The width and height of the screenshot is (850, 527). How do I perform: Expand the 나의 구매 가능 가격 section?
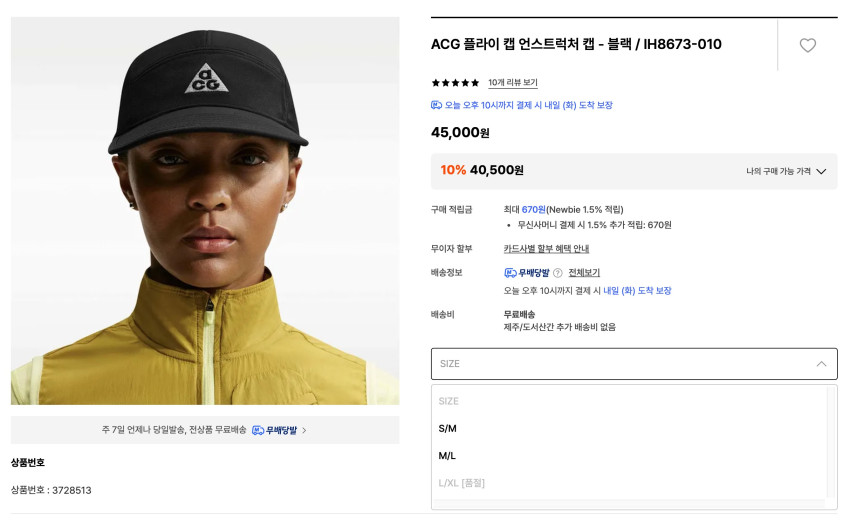786,171
